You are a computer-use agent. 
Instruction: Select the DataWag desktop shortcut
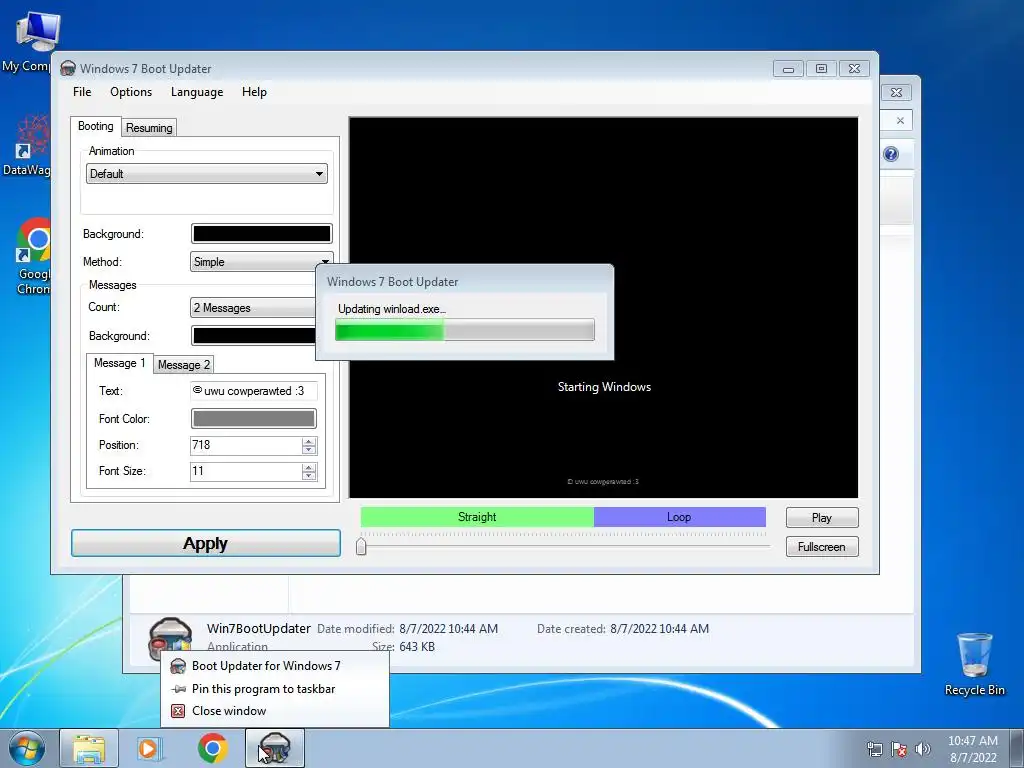pos(27,145)
